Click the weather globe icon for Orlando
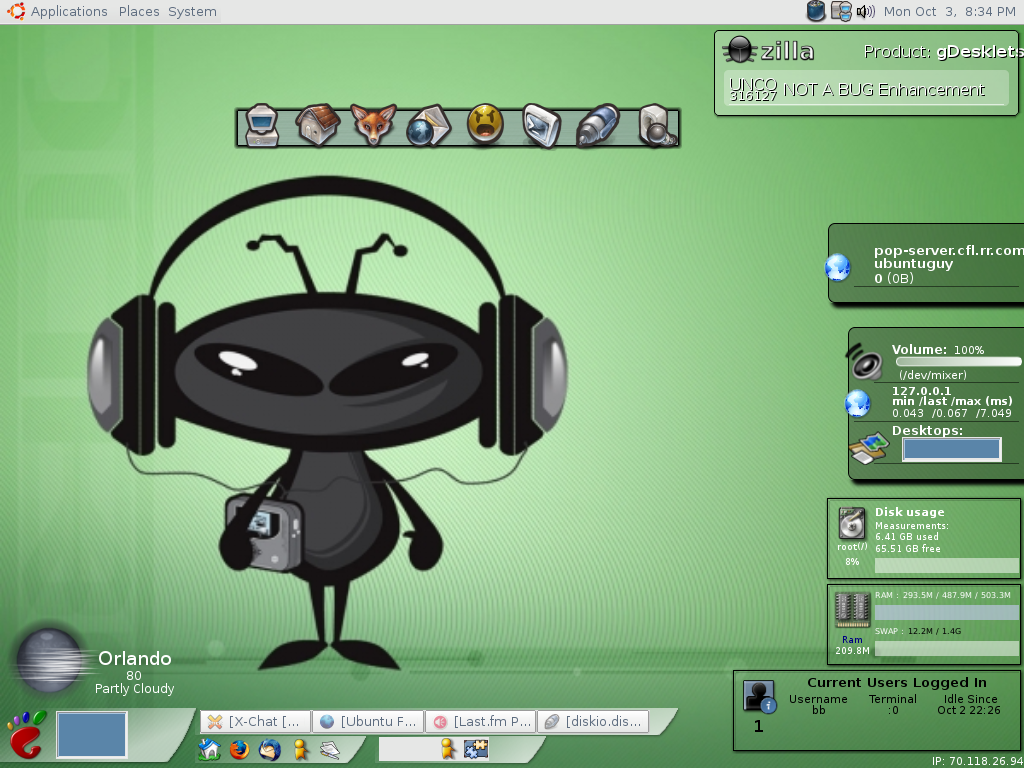Image resolution: width=1024 pixels, height=768 pixels. coord(49,660)
